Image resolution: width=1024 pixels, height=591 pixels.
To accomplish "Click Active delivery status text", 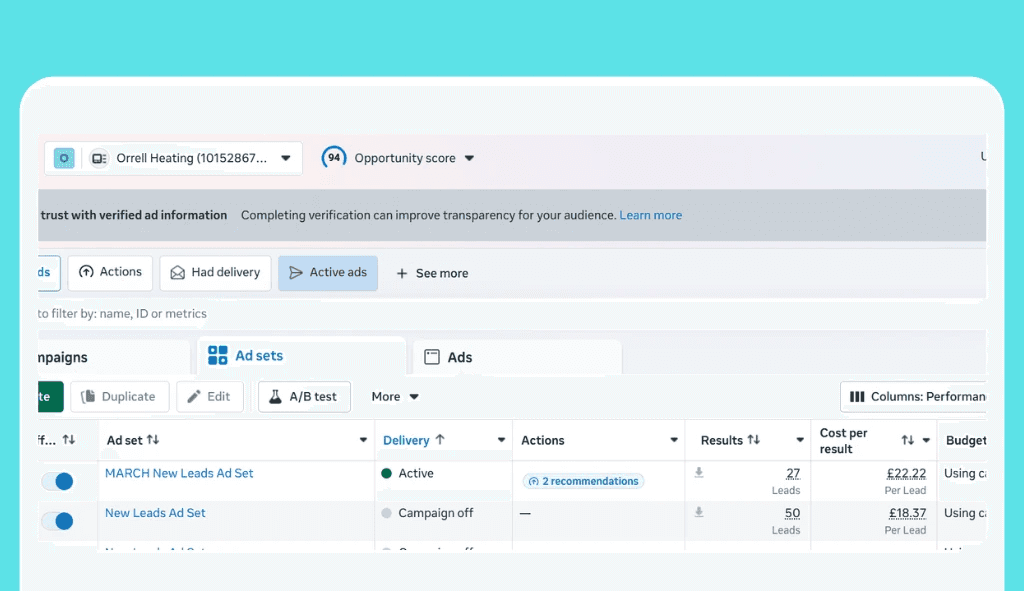I will (416, 473).
